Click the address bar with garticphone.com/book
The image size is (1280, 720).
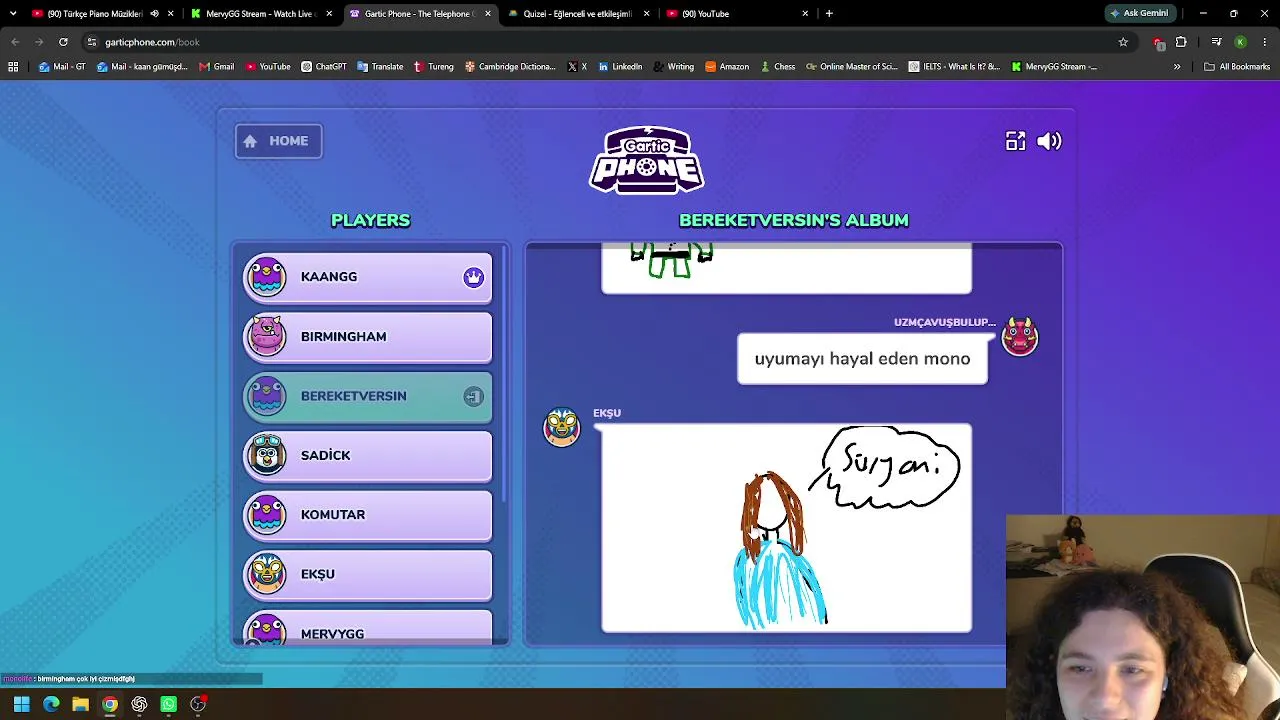(600, 42)
